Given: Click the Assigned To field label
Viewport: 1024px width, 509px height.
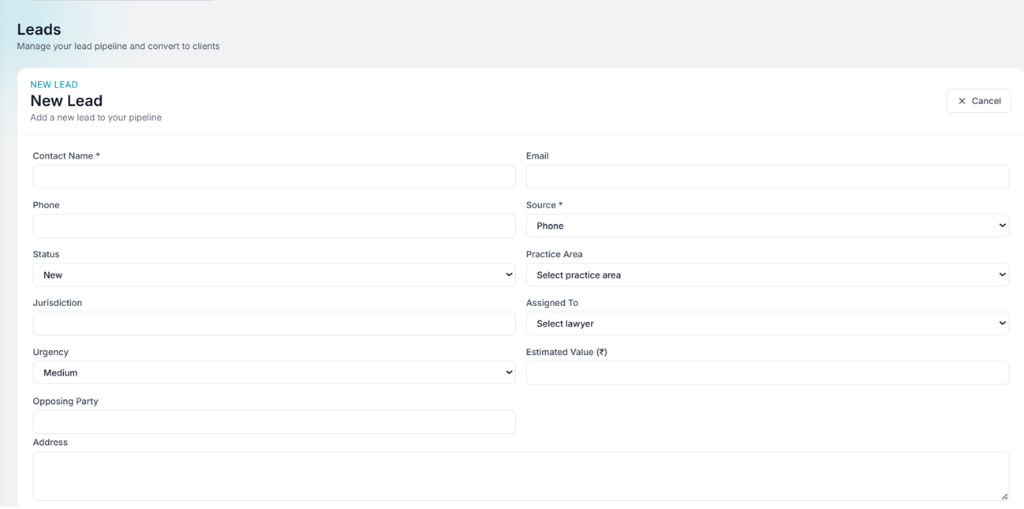Looking at the screenshot, I should point(552,303).
